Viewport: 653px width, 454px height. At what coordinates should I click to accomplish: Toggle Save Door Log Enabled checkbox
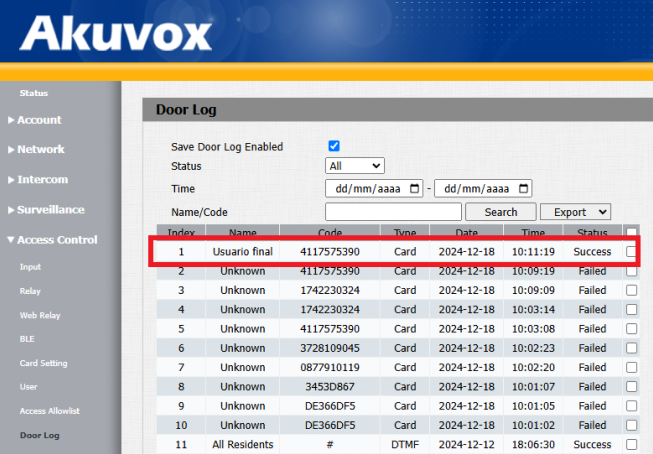pyautogui.click(x=334, y=146)
